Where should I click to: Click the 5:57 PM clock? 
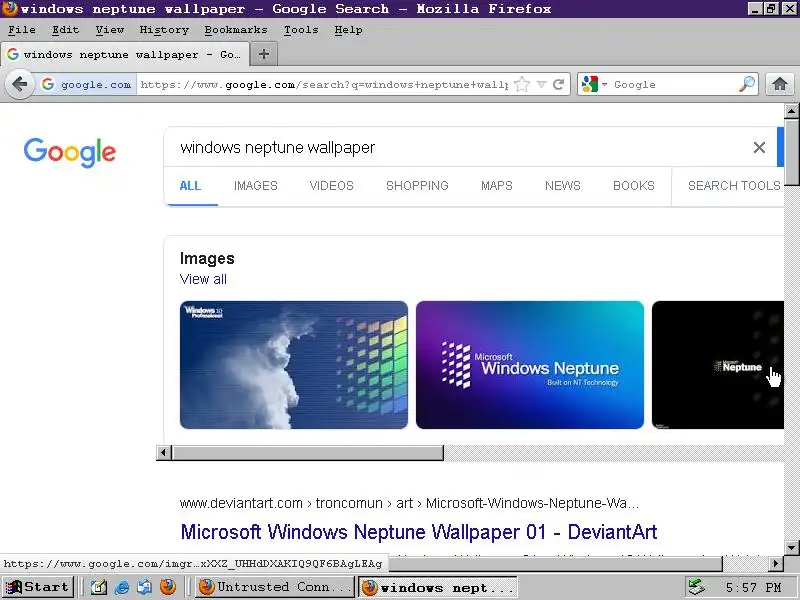tap(753, 587)
